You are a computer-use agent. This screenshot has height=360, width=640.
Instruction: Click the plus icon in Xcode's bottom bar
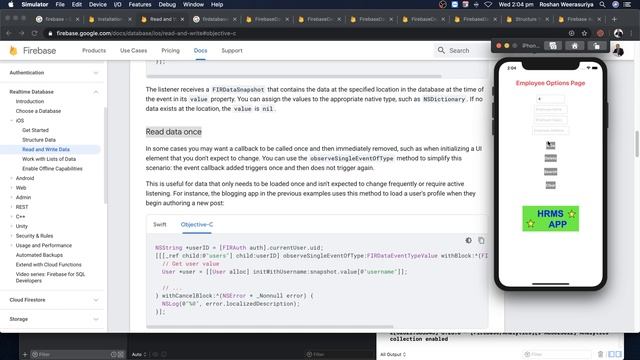tap(24, 354)
